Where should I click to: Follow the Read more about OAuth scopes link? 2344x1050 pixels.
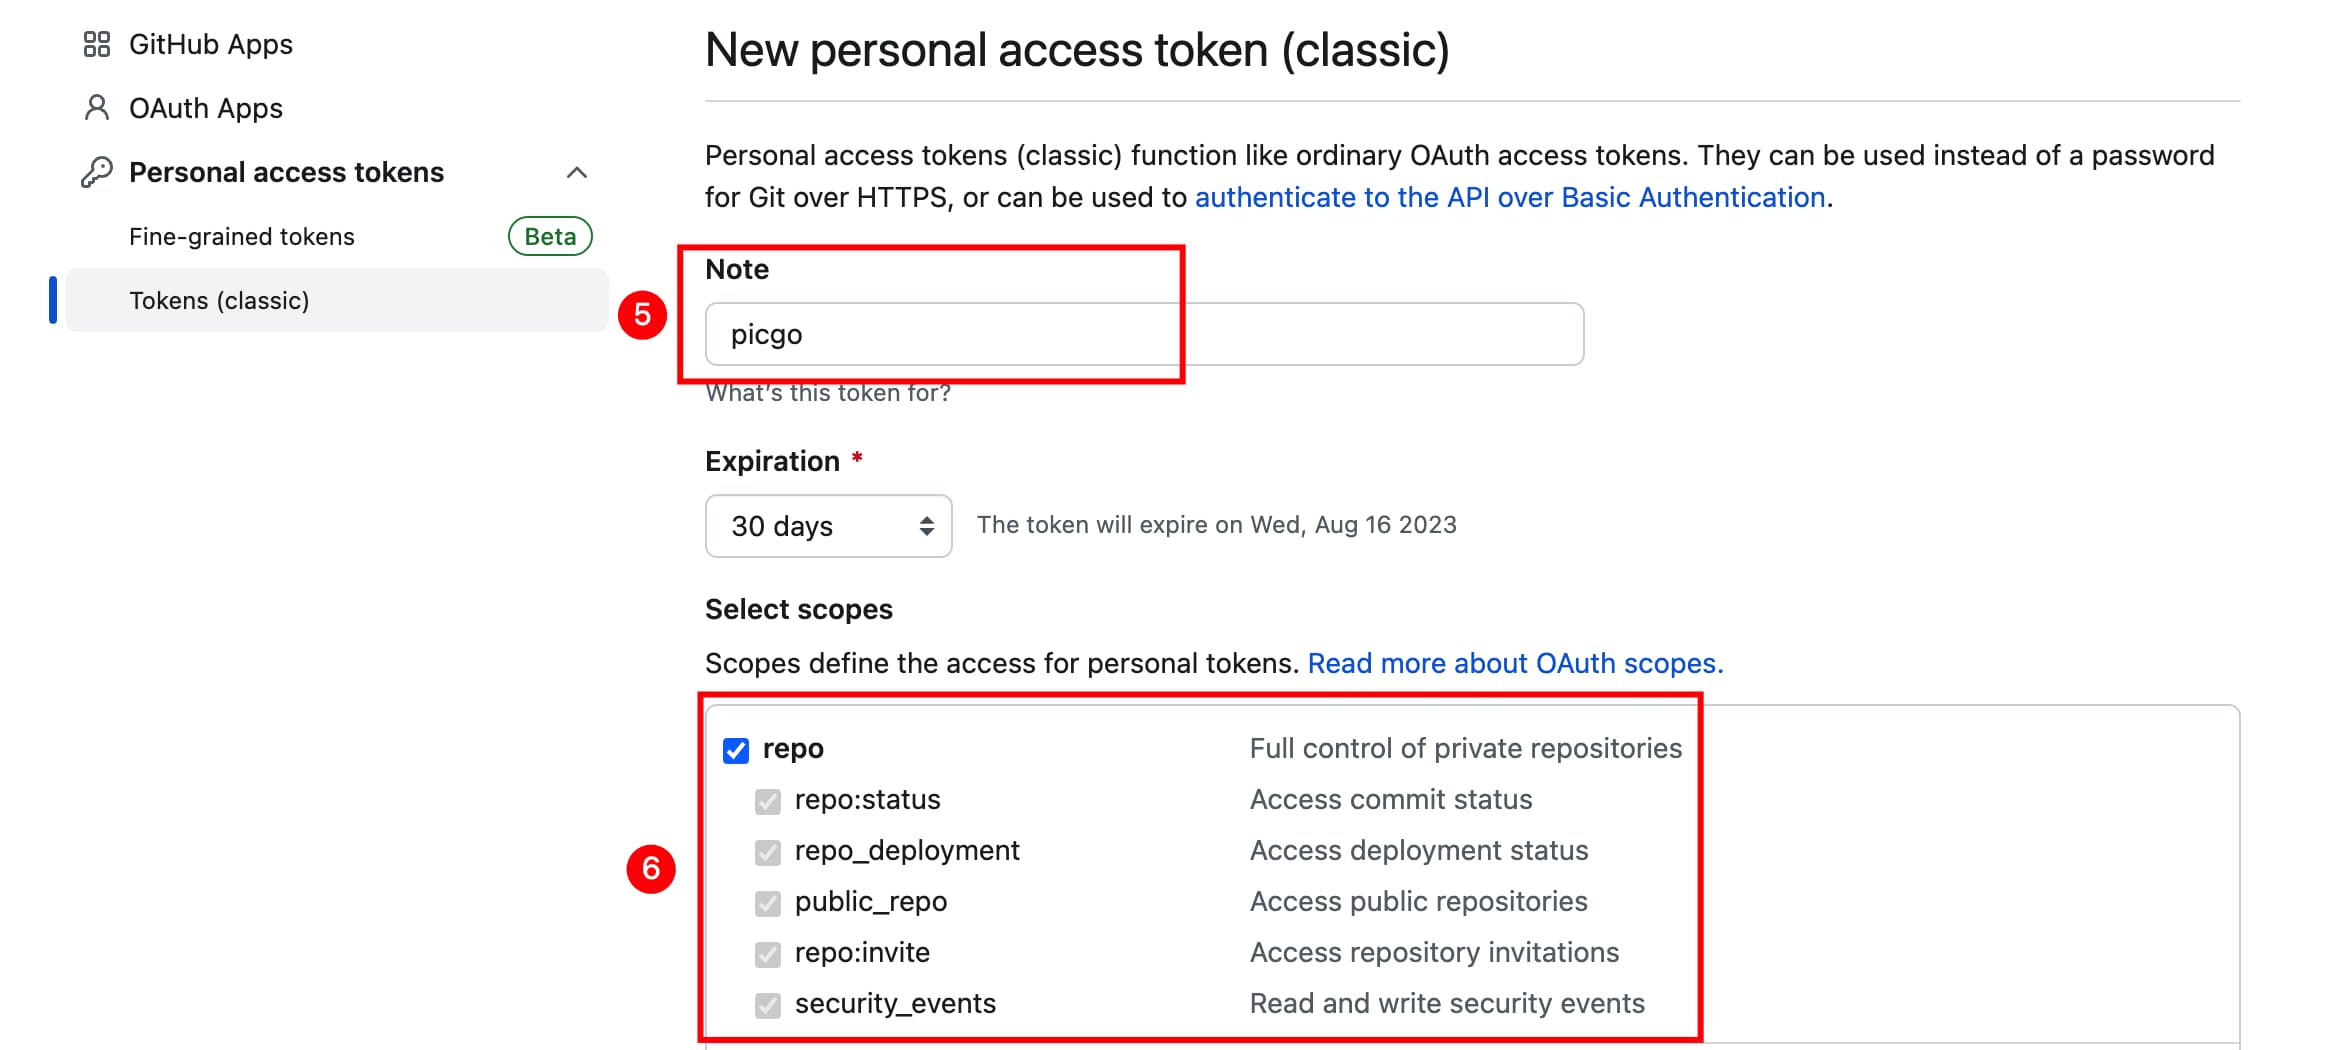click(1515, 664)
